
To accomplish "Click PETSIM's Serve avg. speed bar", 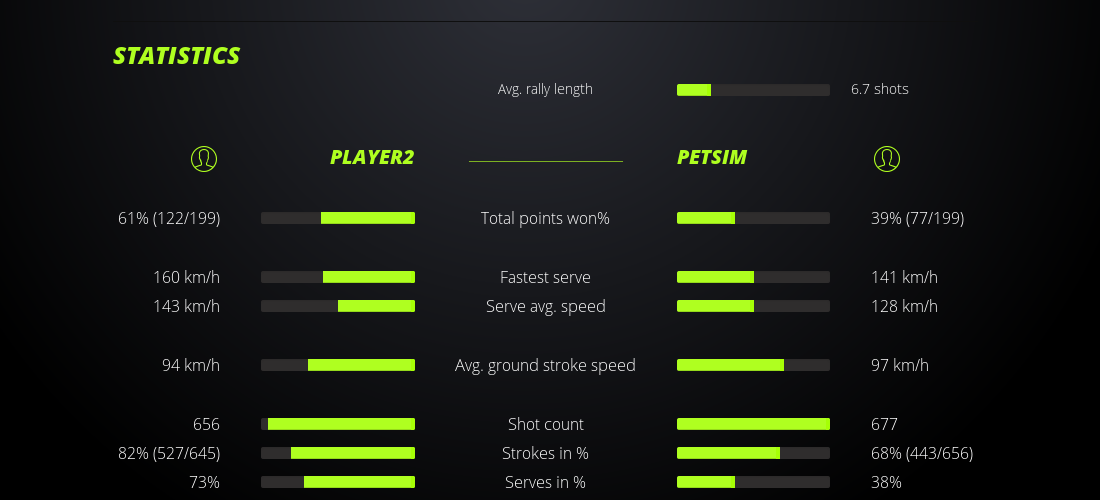I will [753, 306].
